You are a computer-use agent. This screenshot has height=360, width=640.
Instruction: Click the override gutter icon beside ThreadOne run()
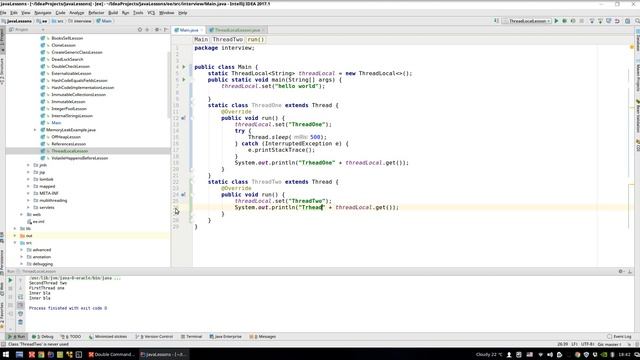[x=183, y=118]
